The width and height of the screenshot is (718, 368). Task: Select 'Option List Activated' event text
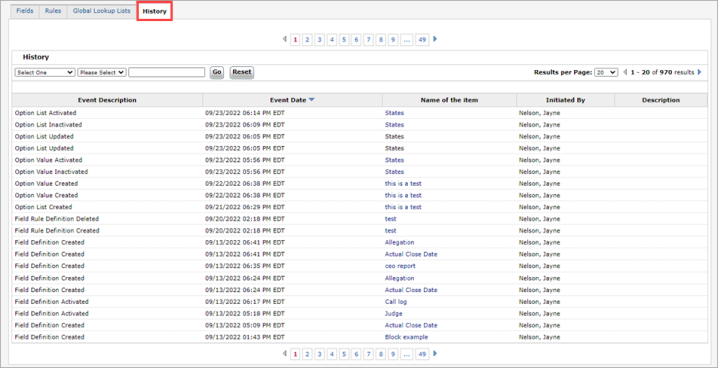45,113
